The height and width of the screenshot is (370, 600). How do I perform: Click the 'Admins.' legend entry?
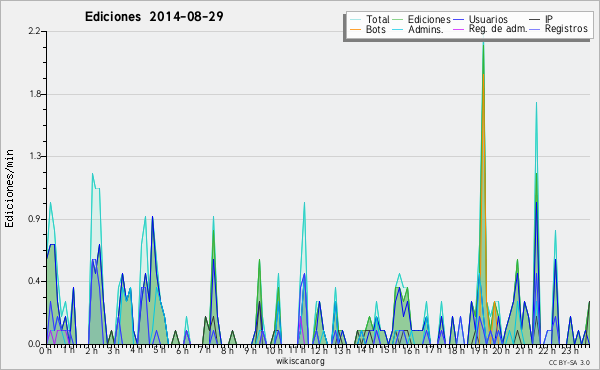pos(426,29)
